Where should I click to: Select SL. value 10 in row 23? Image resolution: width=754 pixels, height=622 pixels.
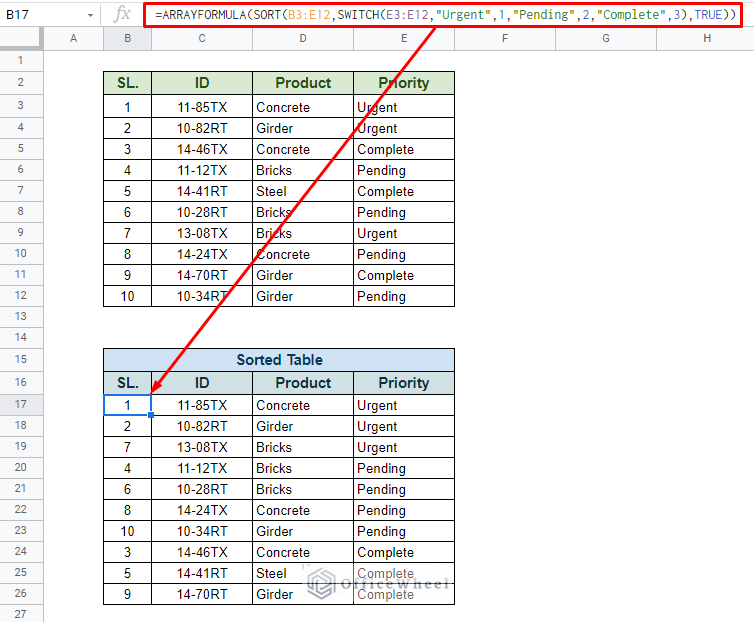click(x=127, y=531)
